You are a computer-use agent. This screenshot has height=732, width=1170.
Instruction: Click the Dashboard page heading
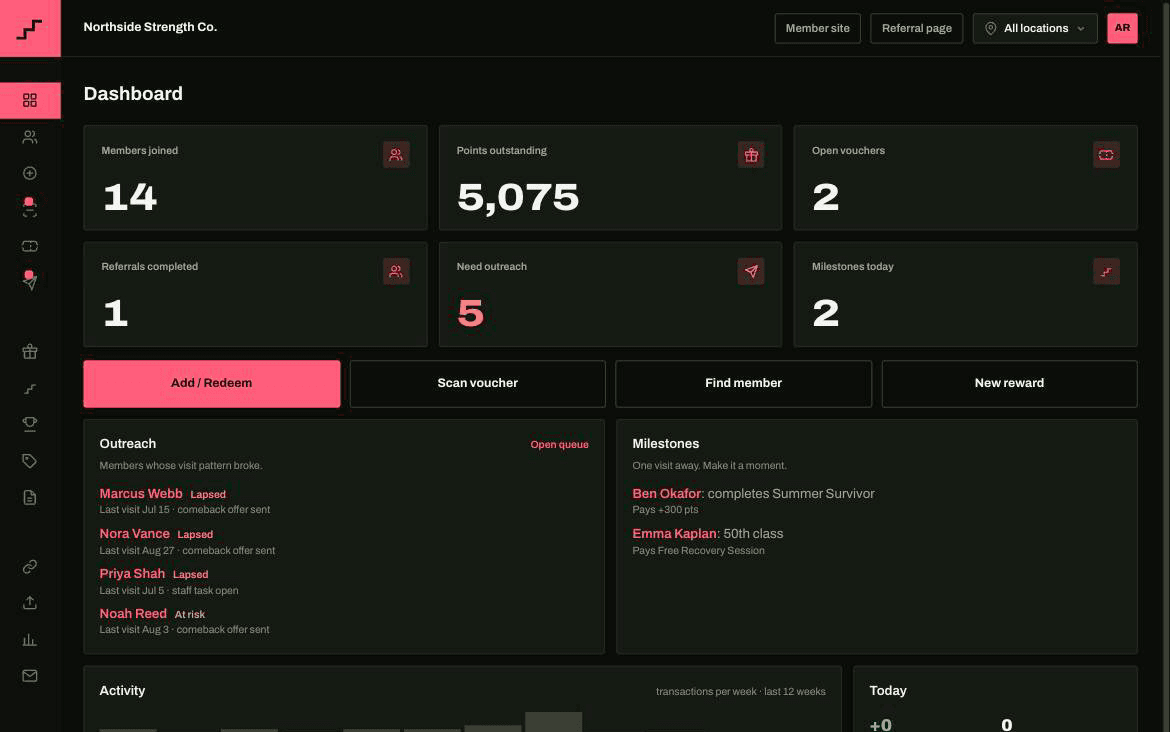(133, 93)
